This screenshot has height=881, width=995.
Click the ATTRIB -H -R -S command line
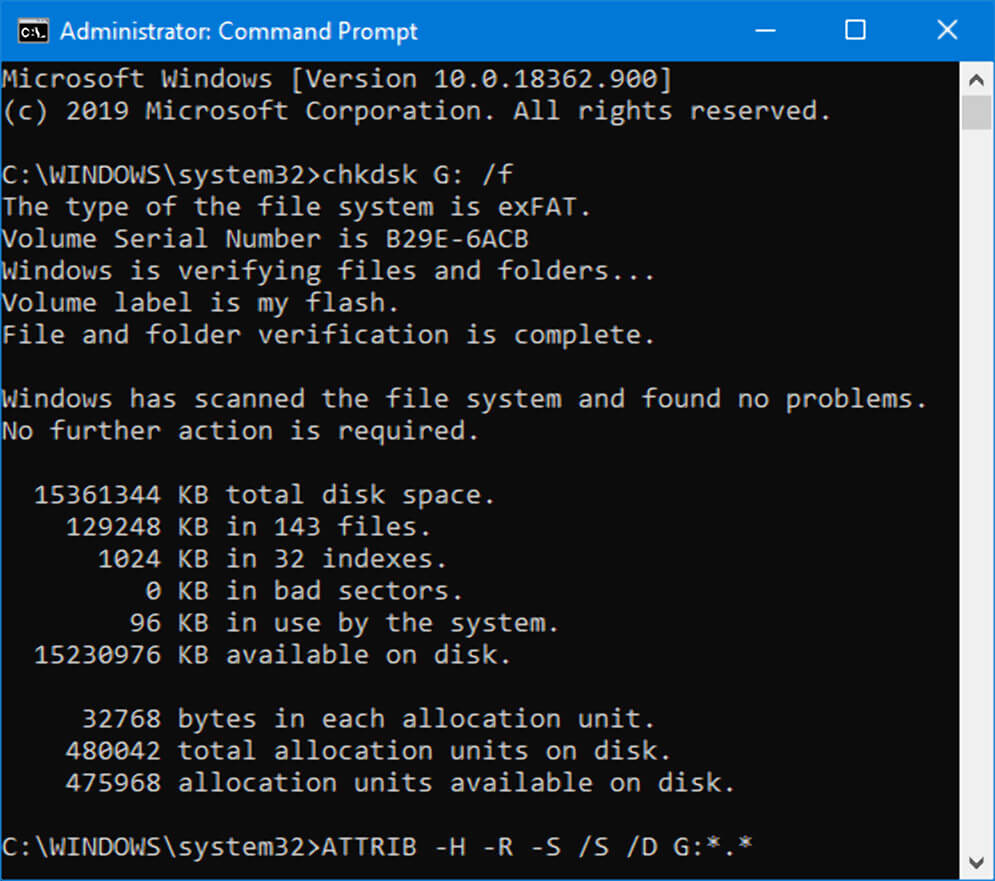(x=536, y=847)
